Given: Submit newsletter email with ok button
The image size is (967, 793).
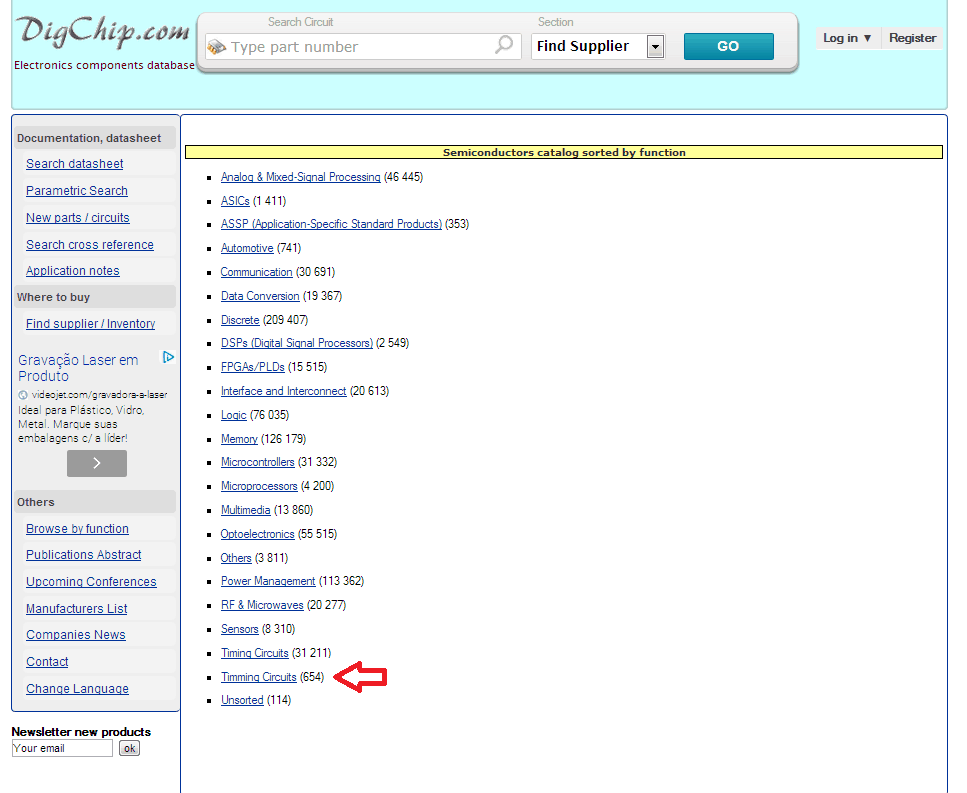Looking at the screenshot, I should 129,748.
